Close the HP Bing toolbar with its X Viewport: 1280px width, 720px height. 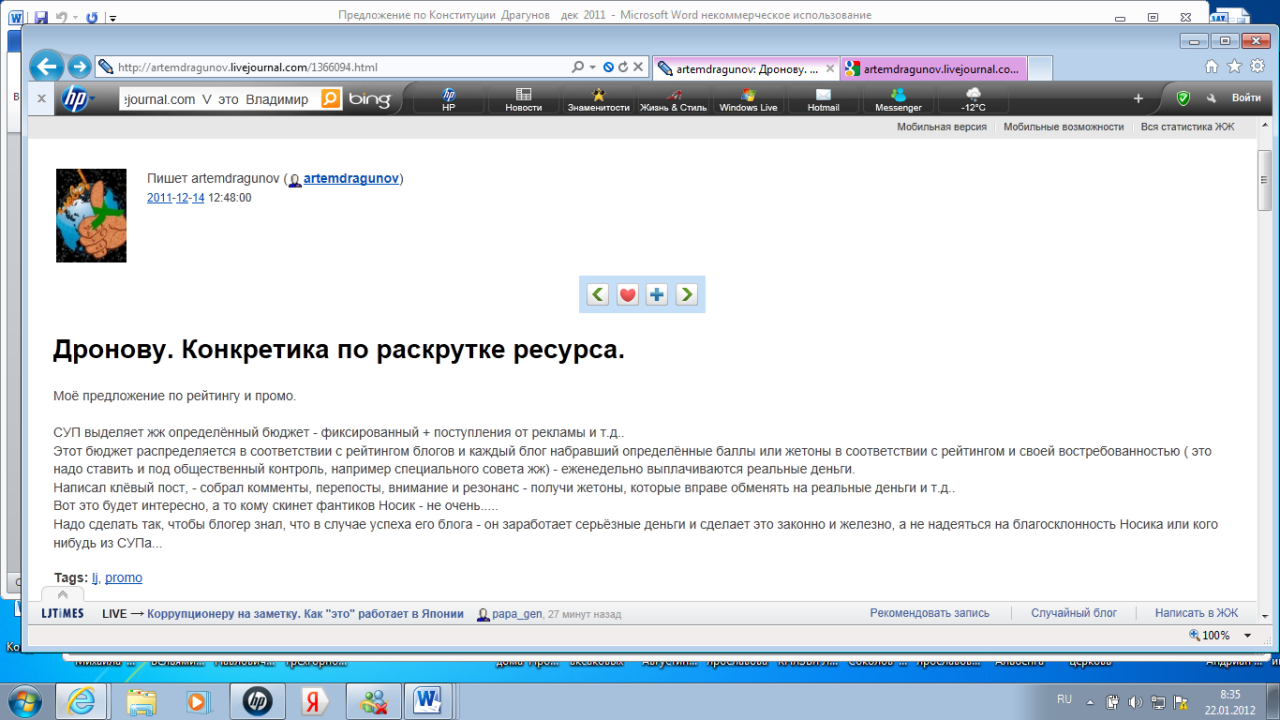[x=41, y=98]
